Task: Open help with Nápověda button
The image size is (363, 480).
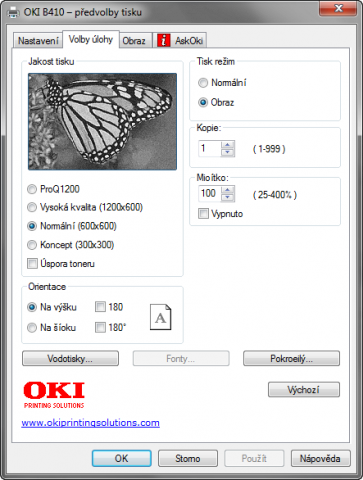Action: click(x=320, y=458)
